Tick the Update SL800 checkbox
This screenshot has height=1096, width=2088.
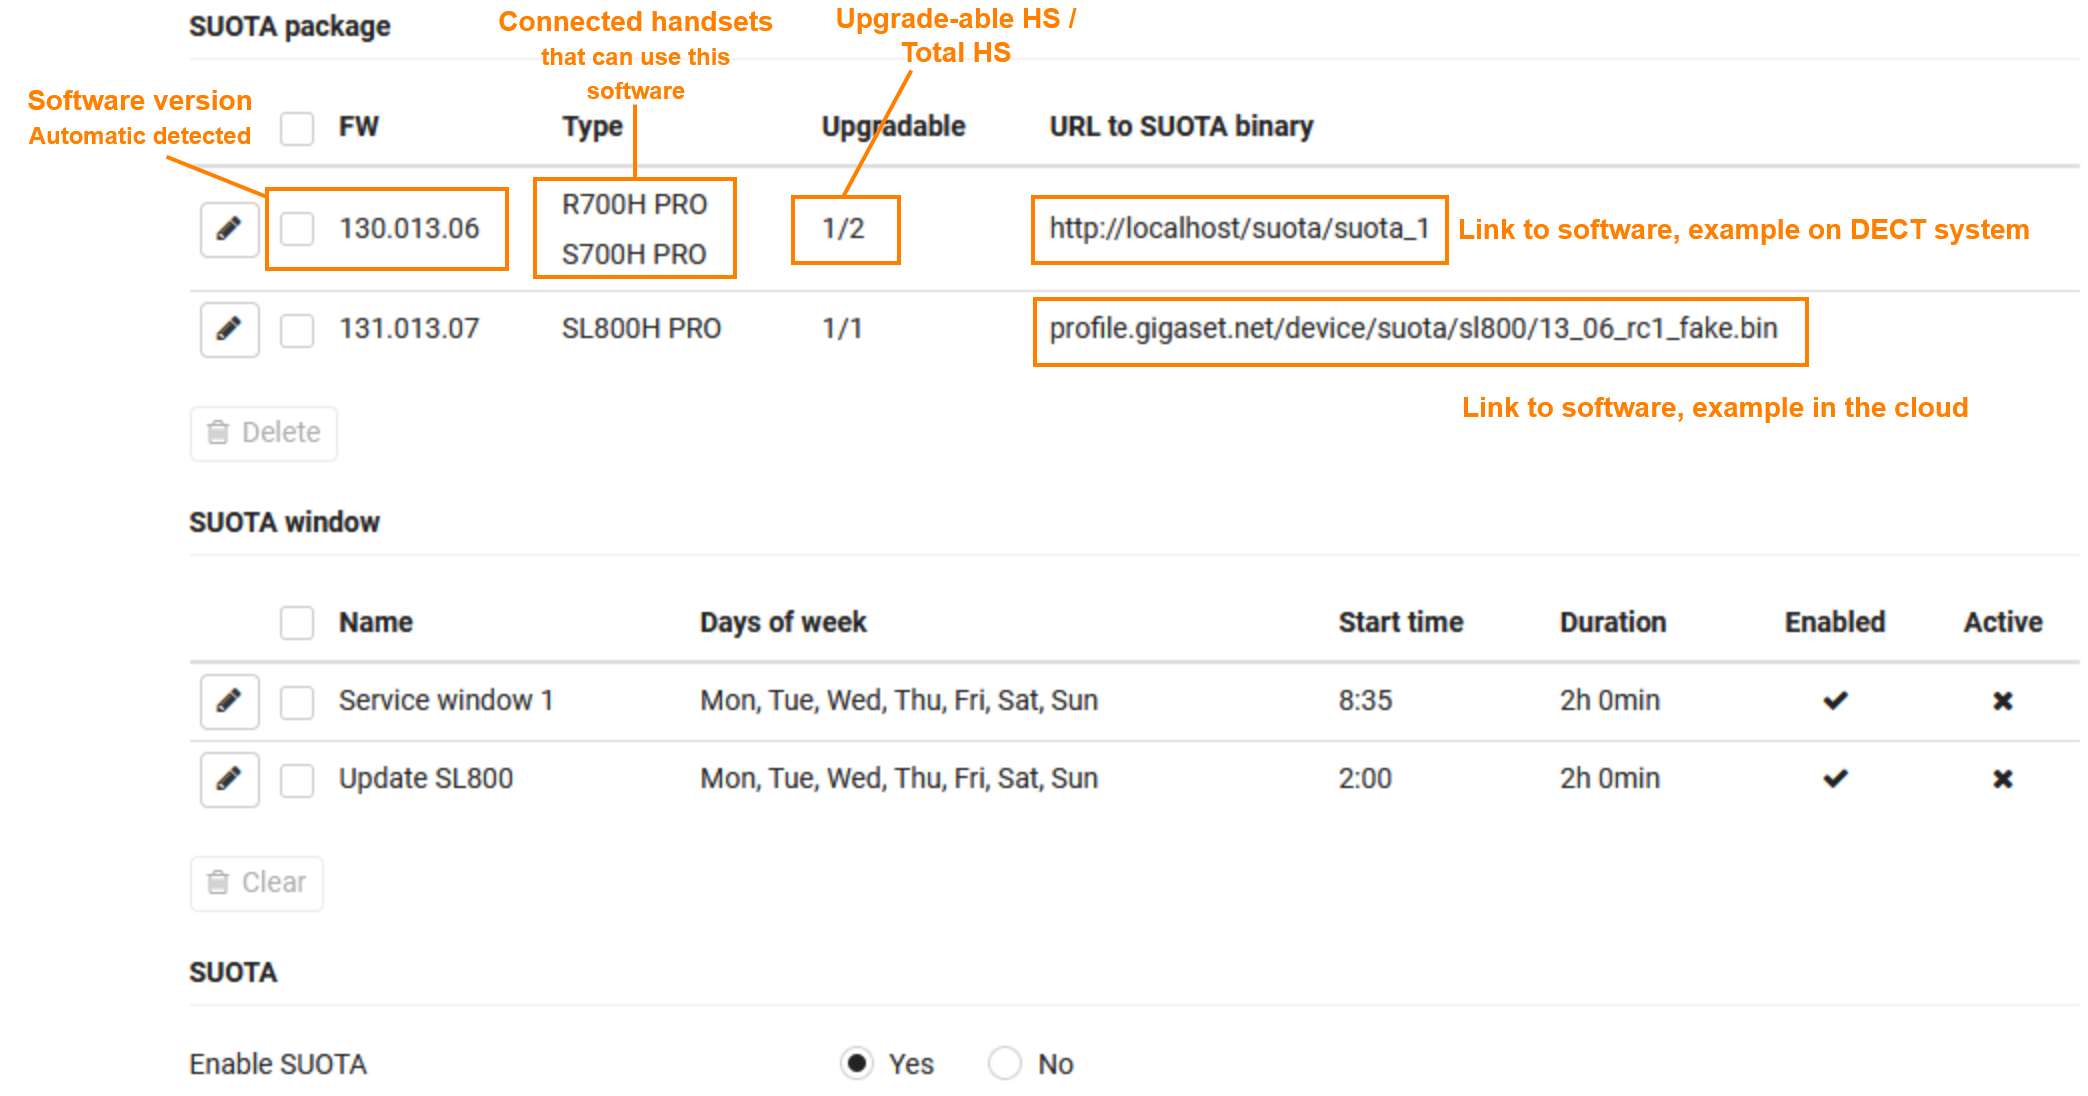click(x=297, y=780)
